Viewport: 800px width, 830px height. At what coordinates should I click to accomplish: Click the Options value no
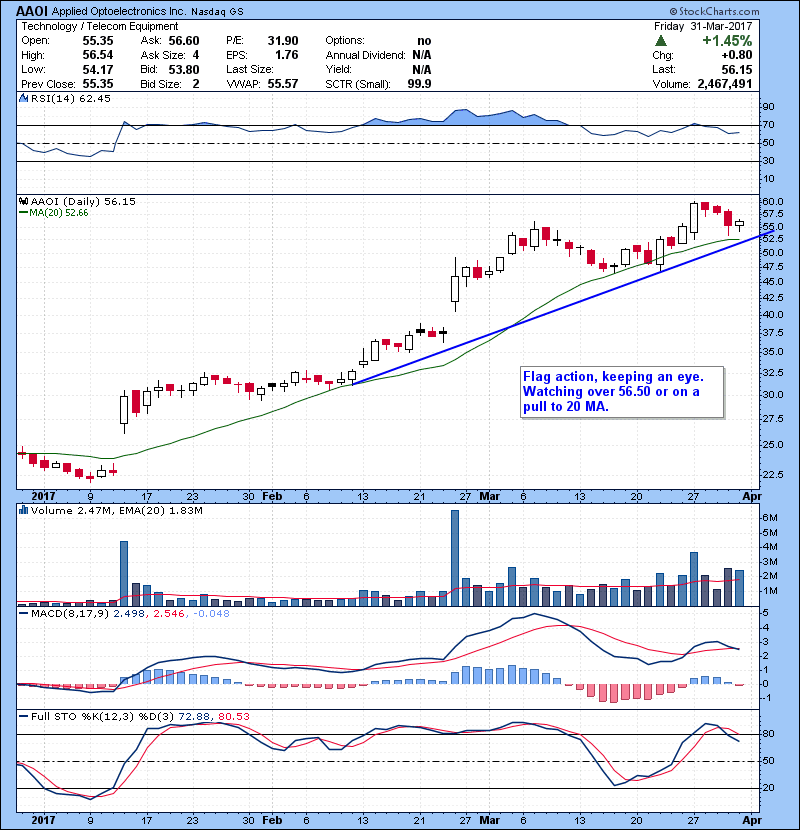coord(424,41)
